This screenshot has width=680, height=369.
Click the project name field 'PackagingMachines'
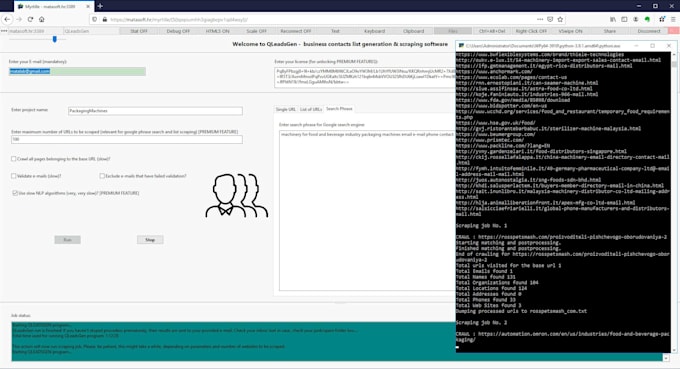tap(155, 111)
